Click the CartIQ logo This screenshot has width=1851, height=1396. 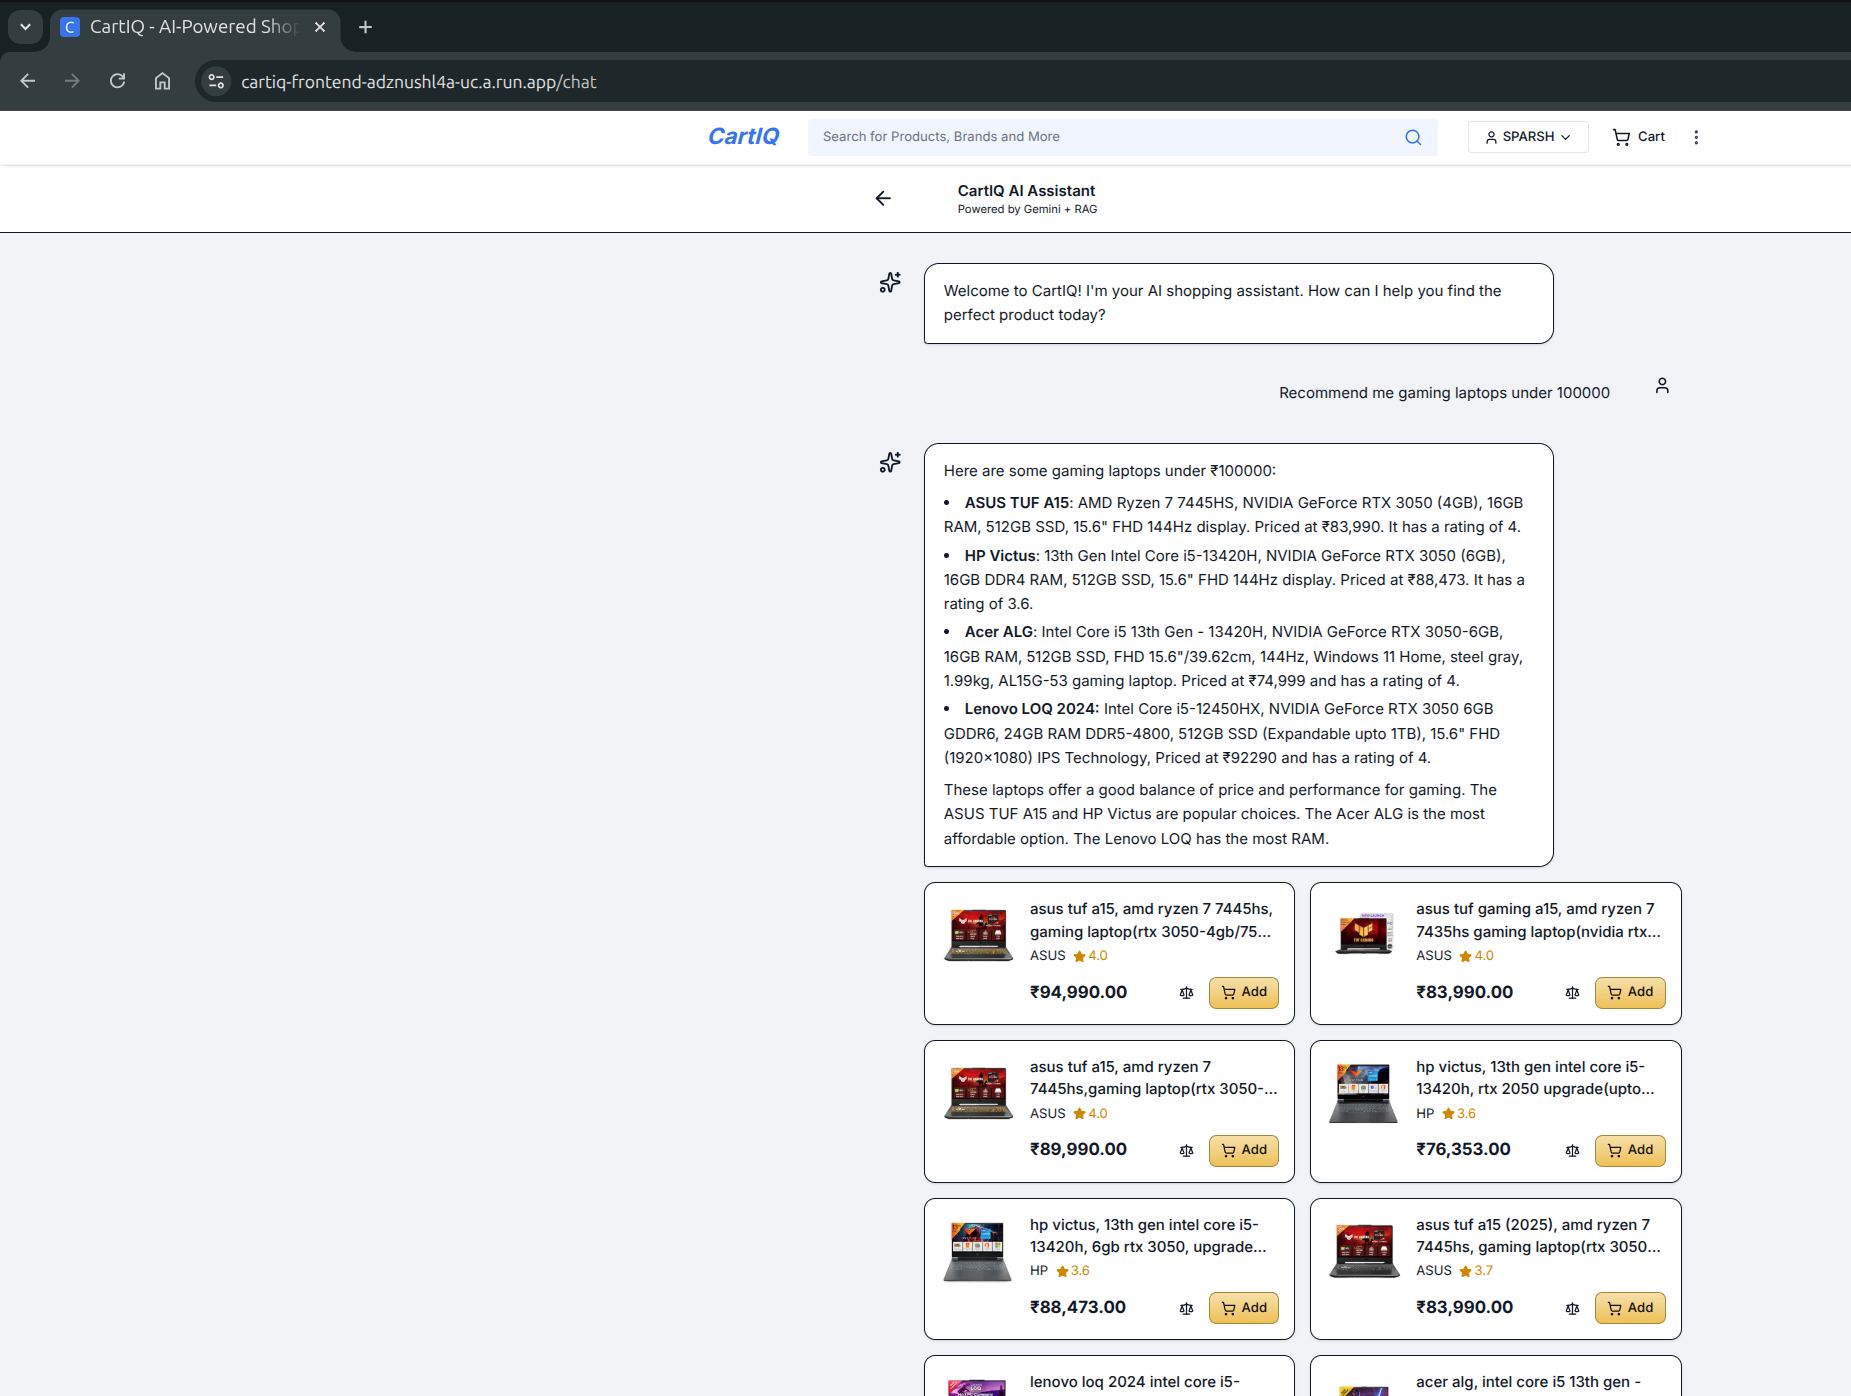tap(743, 136)
